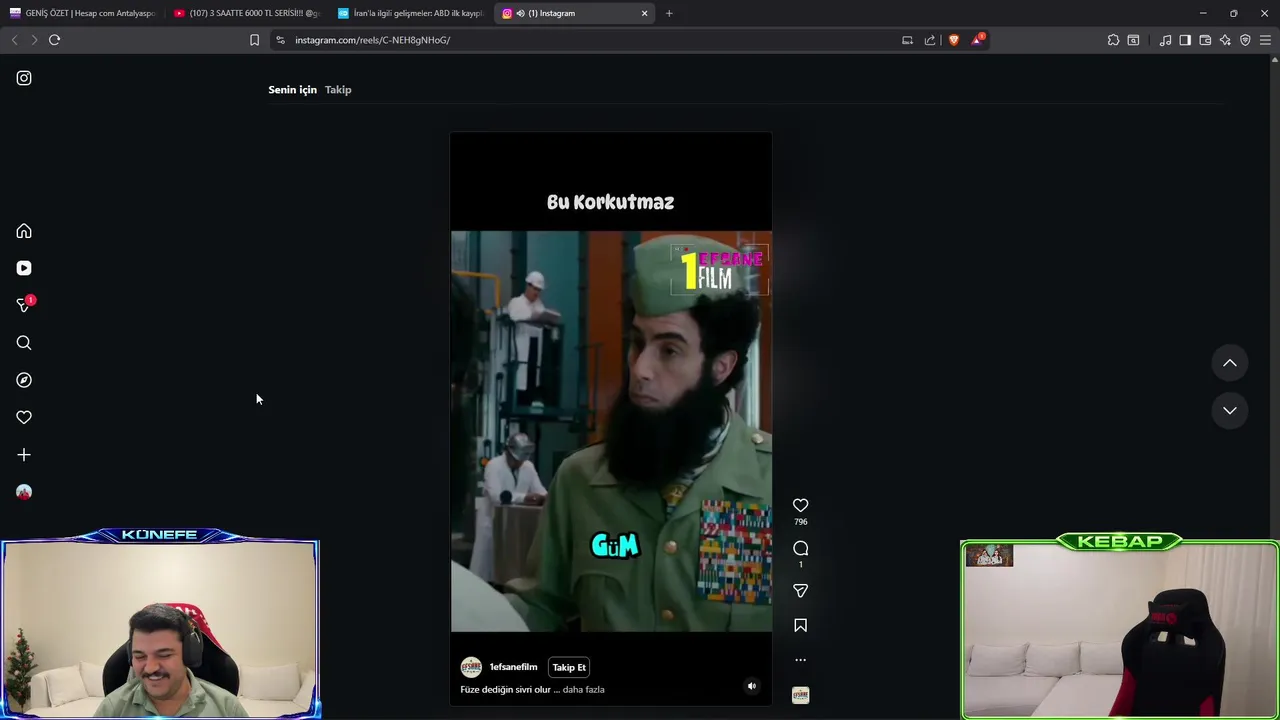Image resolution: width=1280 pixels, height=720 pixels.
Task: Open Search in Instagram sidebar
Action: click(x=24, y=343)
